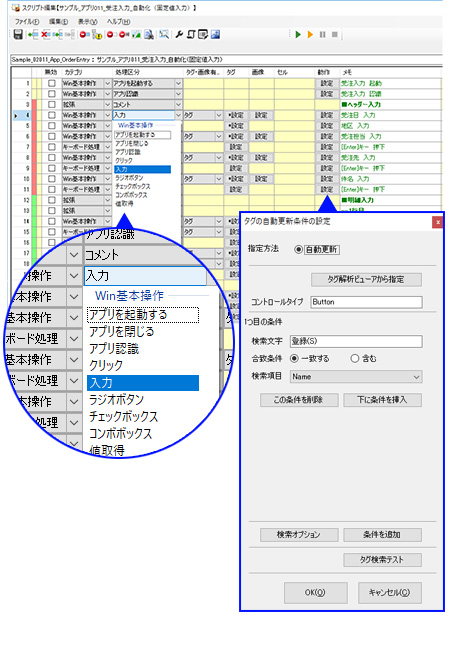Click the Save floppy disk toolbar icon
The width and height of the screenshot is (450, 650).
(18, 34)
